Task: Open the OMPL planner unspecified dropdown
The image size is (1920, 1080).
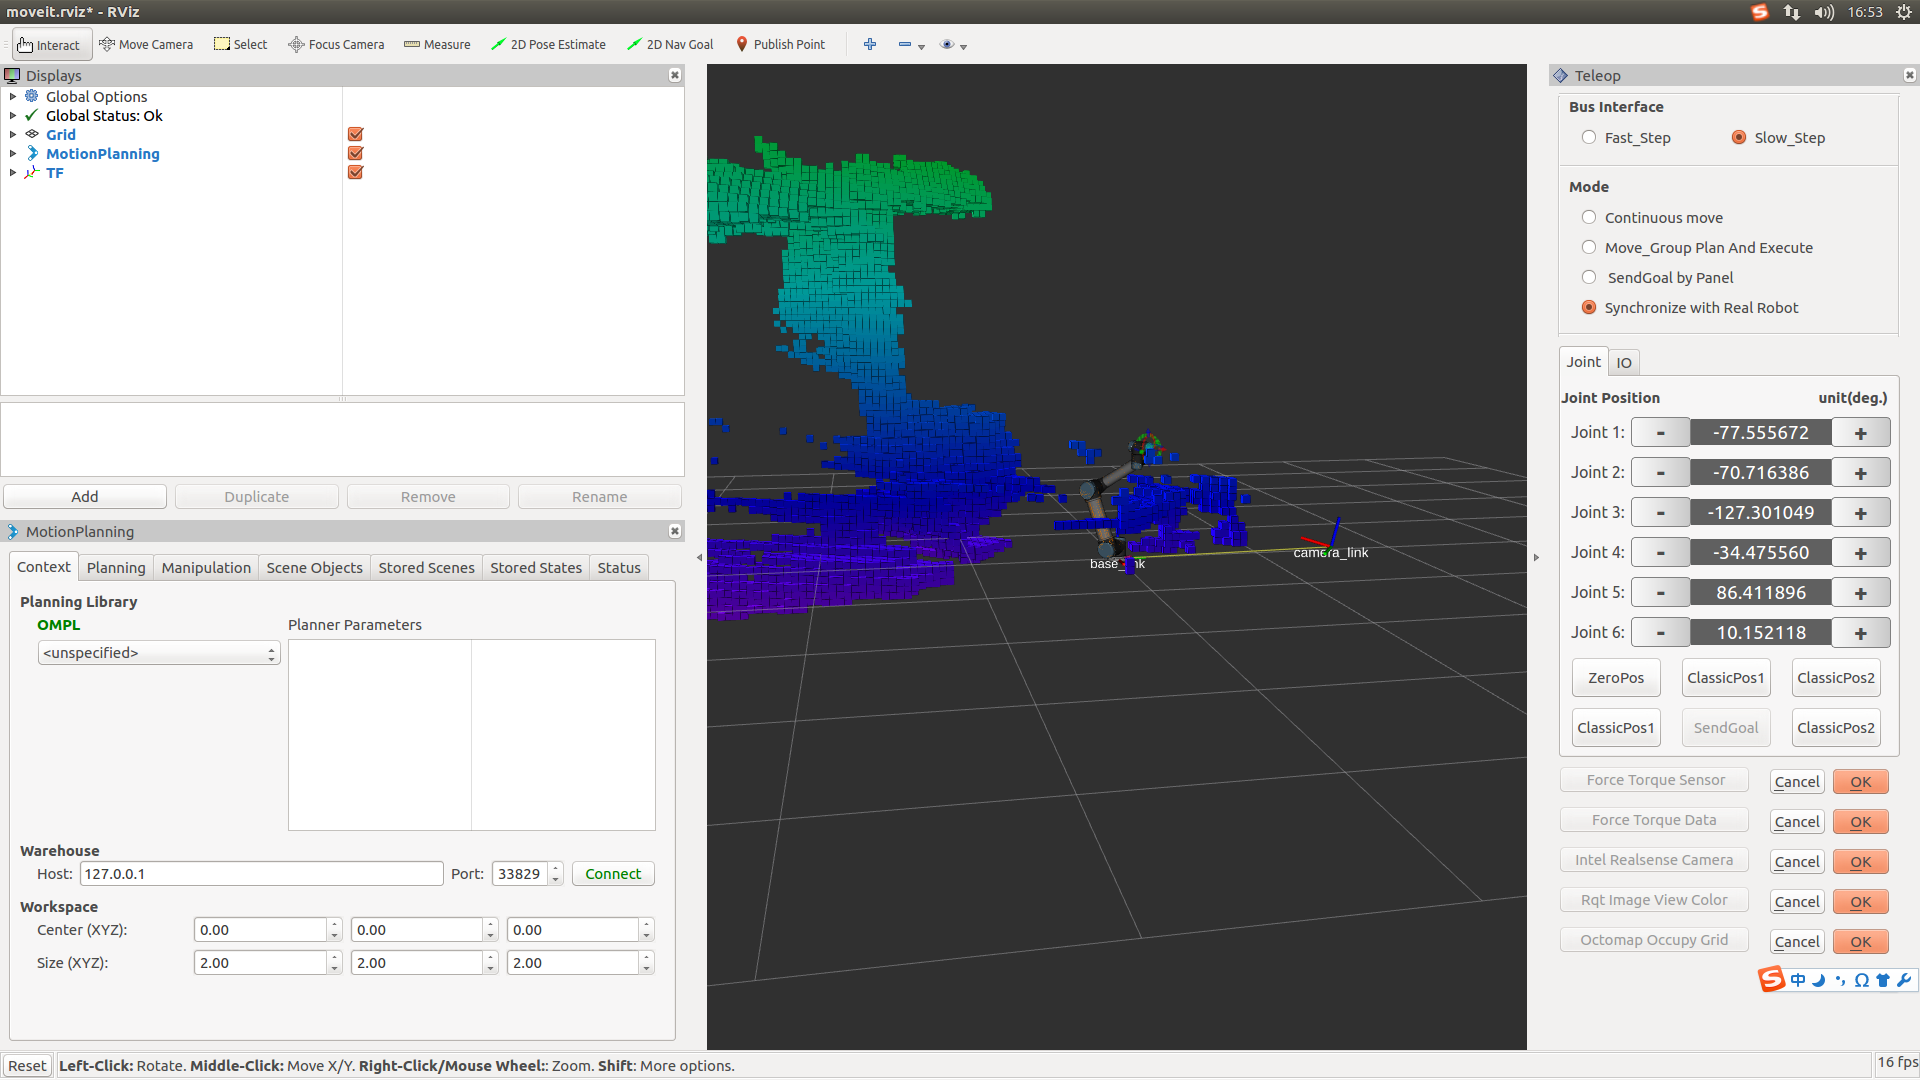Action: click(159, 653)
